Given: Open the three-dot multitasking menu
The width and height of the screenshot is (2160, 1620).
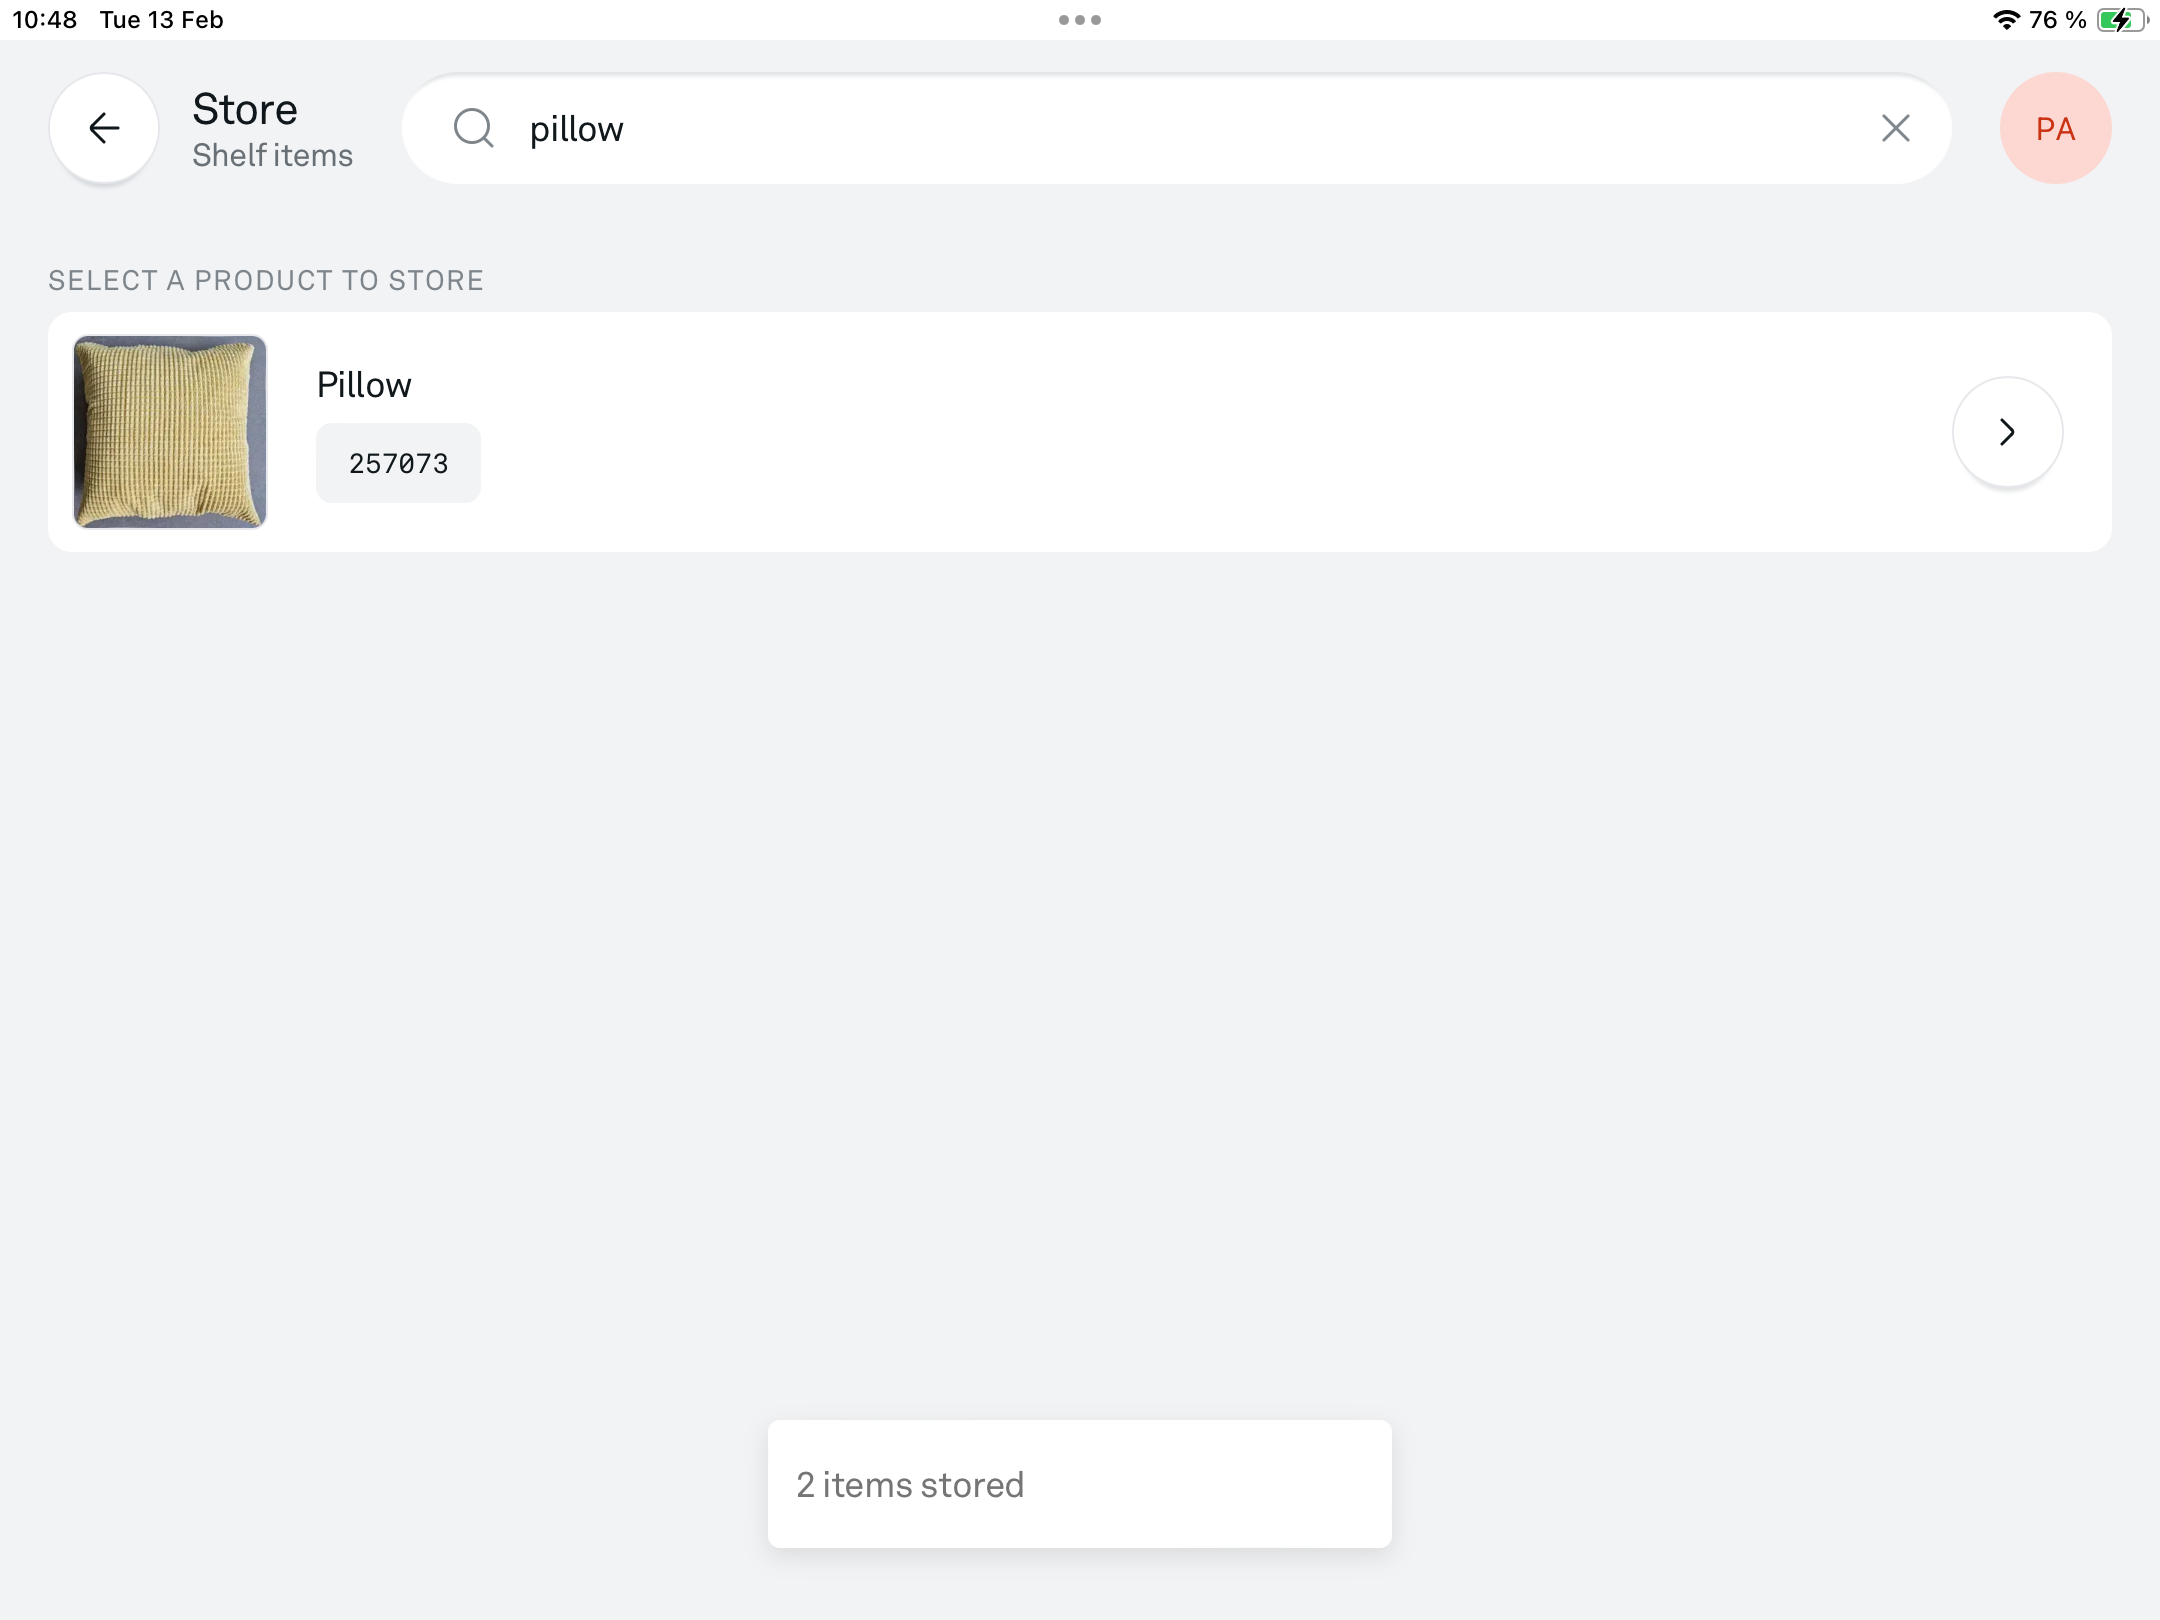Looking at the screenshot, I should [x=1079, y=20].
